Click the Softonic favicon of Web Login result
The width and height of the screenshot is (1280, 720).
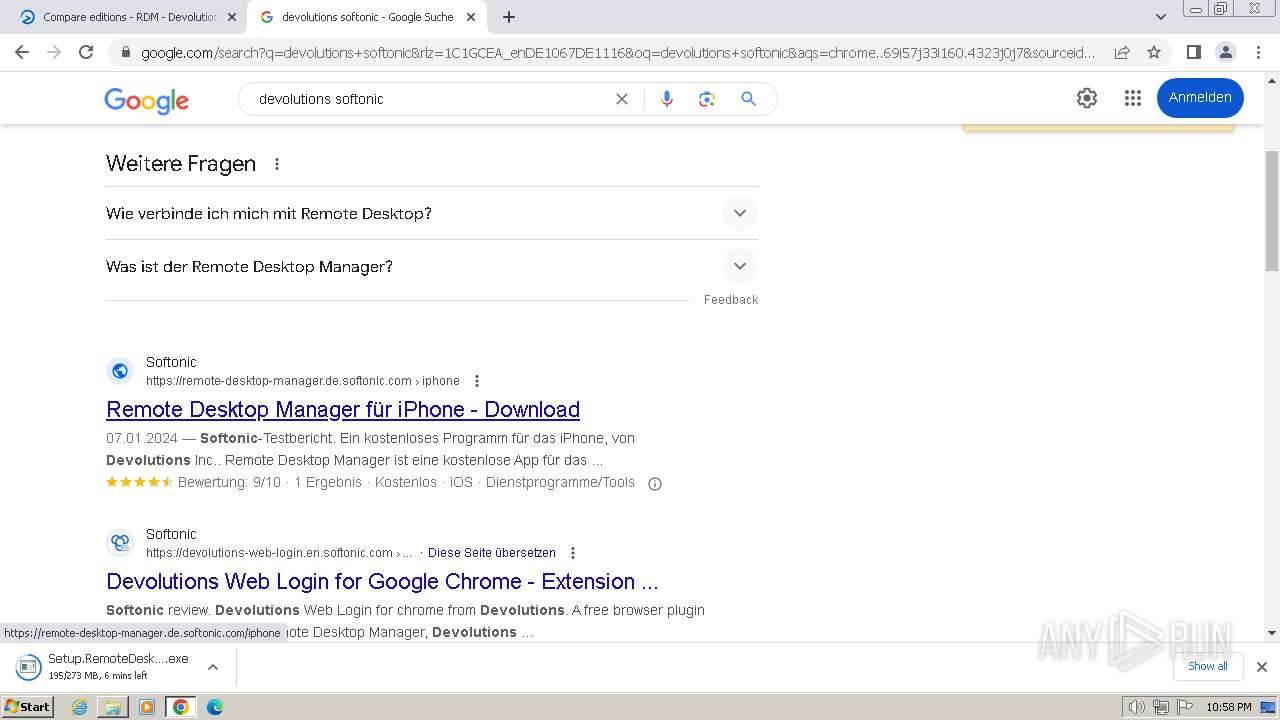pyautogui.click(x=120, y=543)
